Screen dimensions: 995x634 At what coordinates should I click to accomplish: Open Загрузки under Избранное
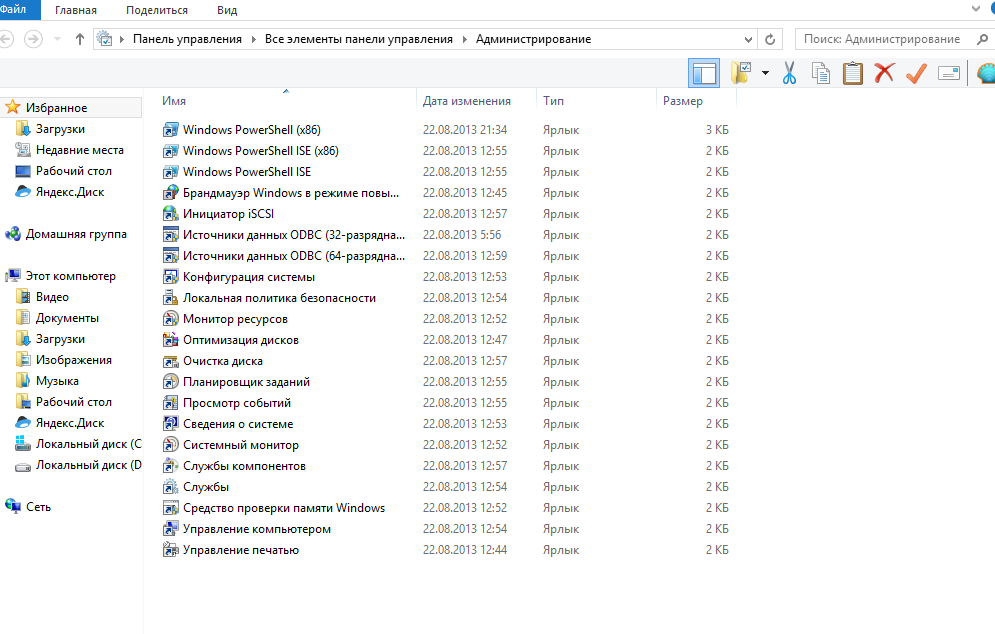coord(60,129)
